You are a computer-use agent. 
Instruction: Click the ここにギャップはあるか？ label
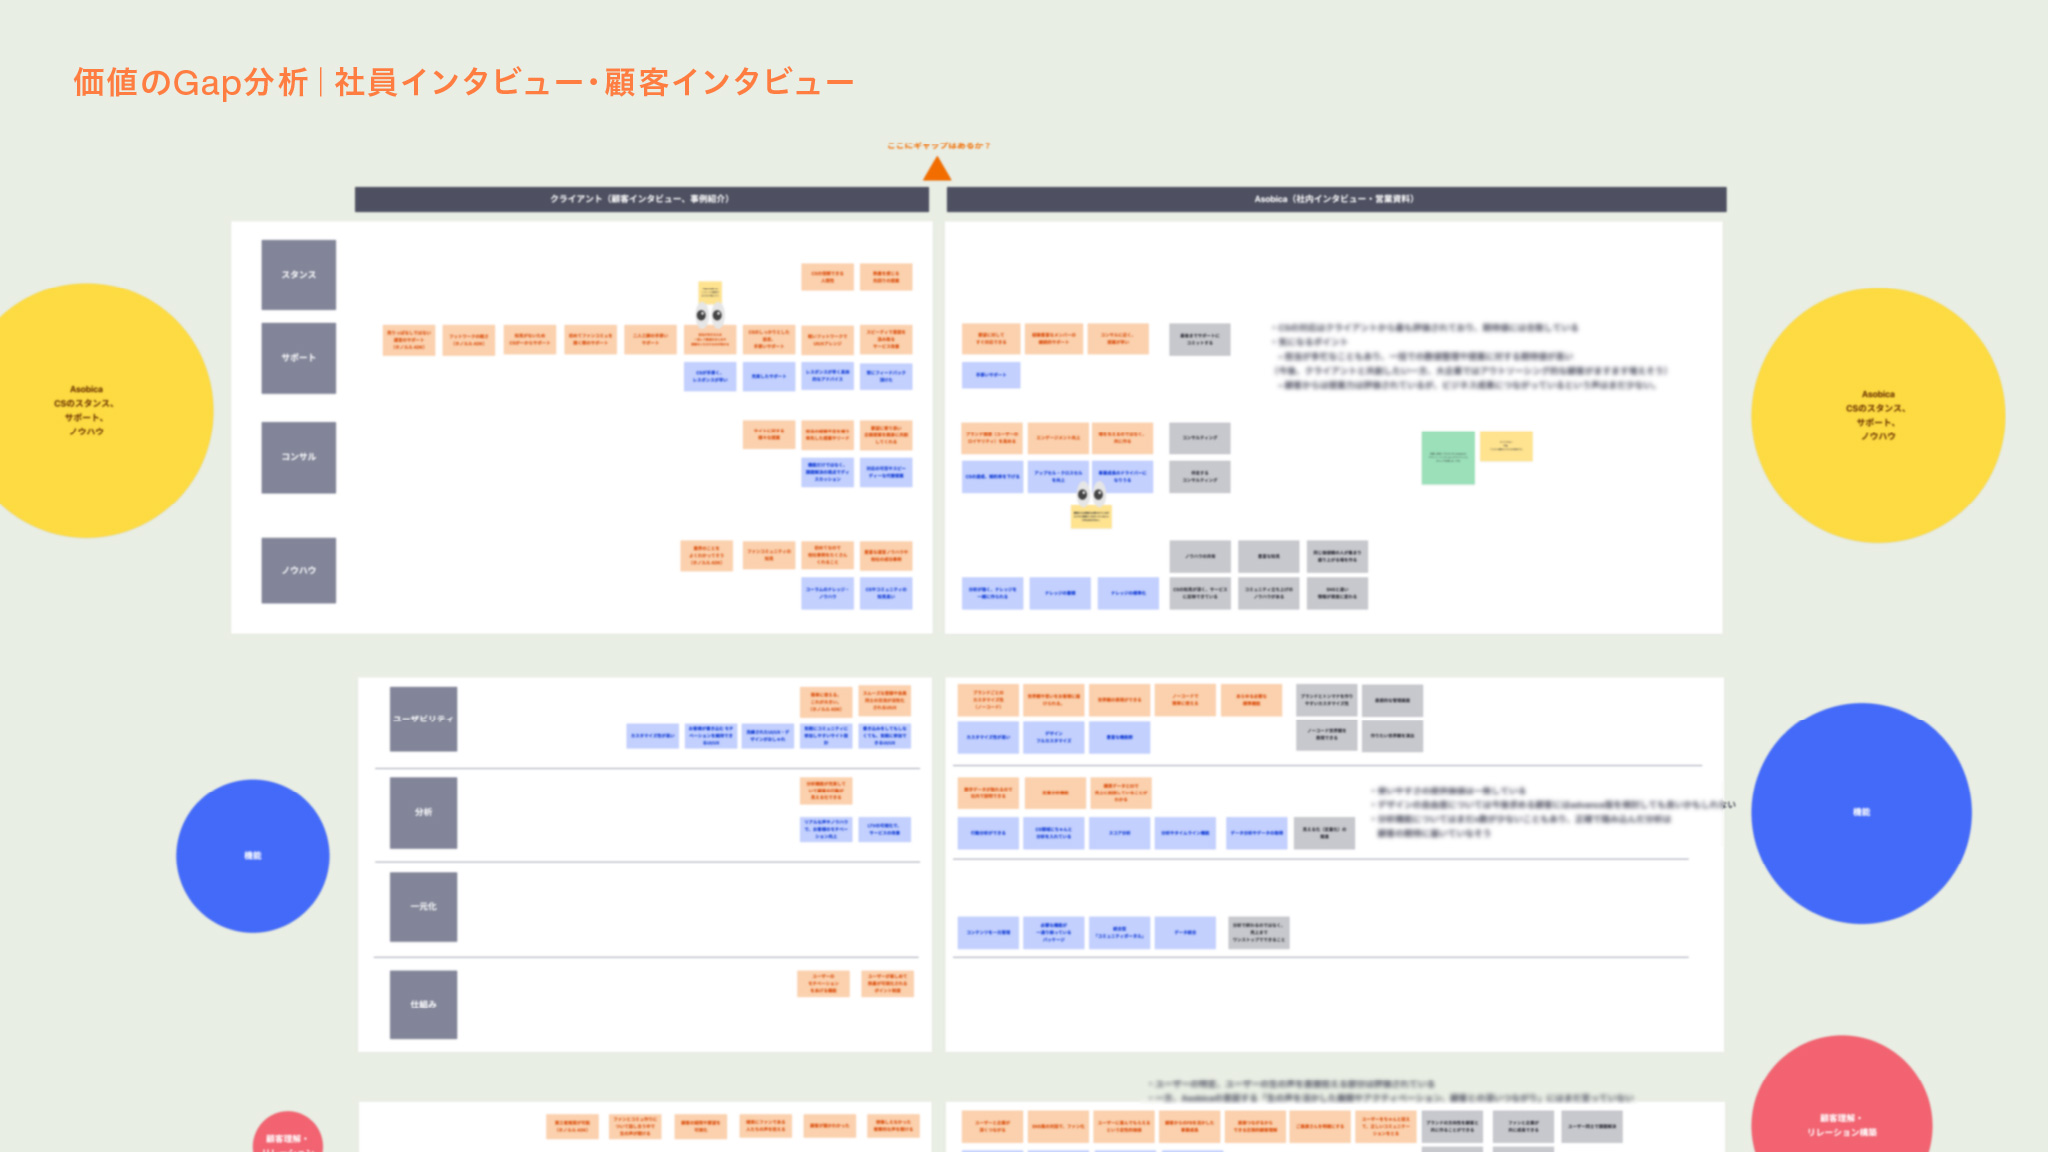pos(938,144)
